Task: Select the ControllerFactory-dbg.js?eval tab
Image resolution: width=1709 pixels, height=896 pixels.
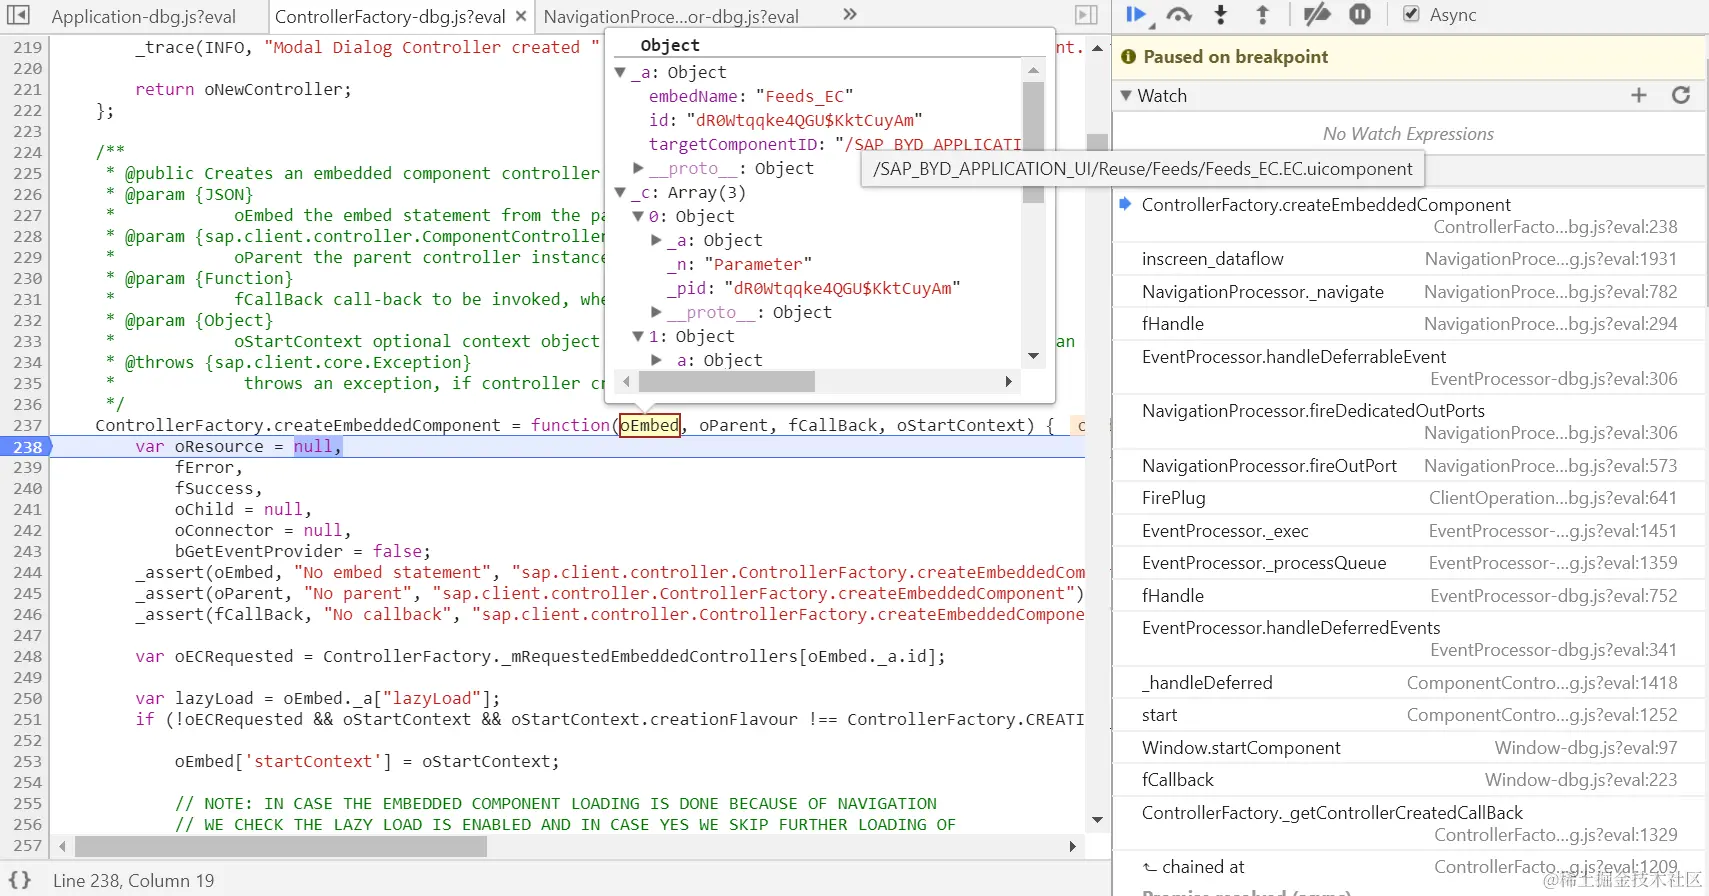Action: tap(390, 16)
